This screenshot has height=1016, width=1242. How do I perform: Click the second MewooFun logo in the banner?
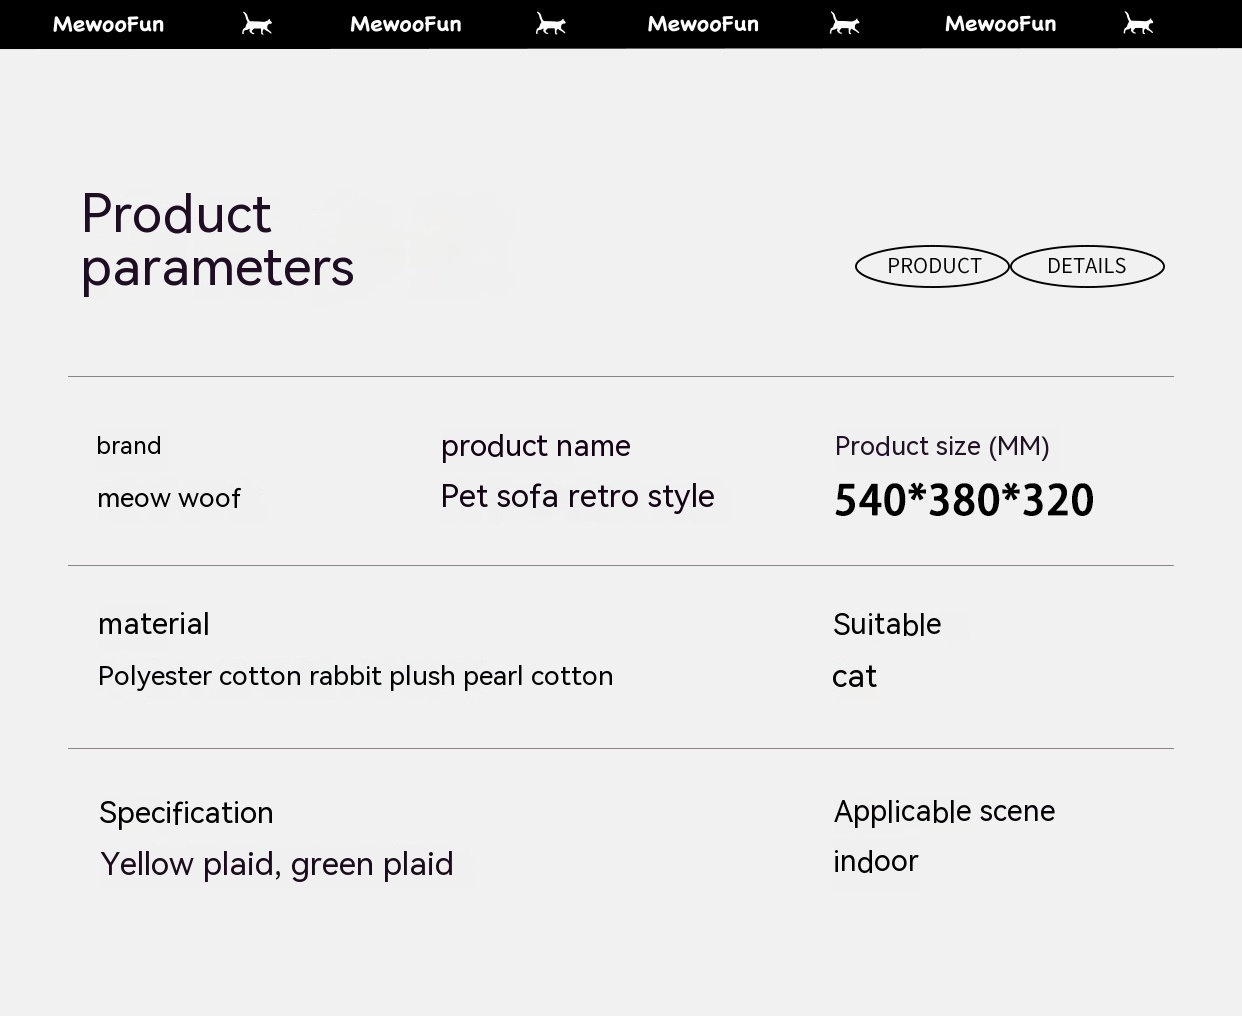[406, 24]
